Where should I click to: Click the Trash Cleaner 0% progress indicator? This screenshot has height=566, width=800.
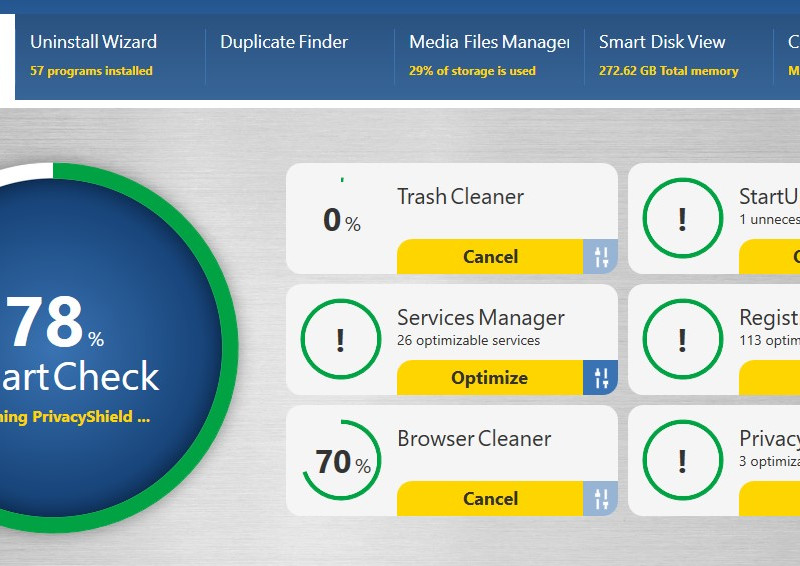click(x=341, y=219)
